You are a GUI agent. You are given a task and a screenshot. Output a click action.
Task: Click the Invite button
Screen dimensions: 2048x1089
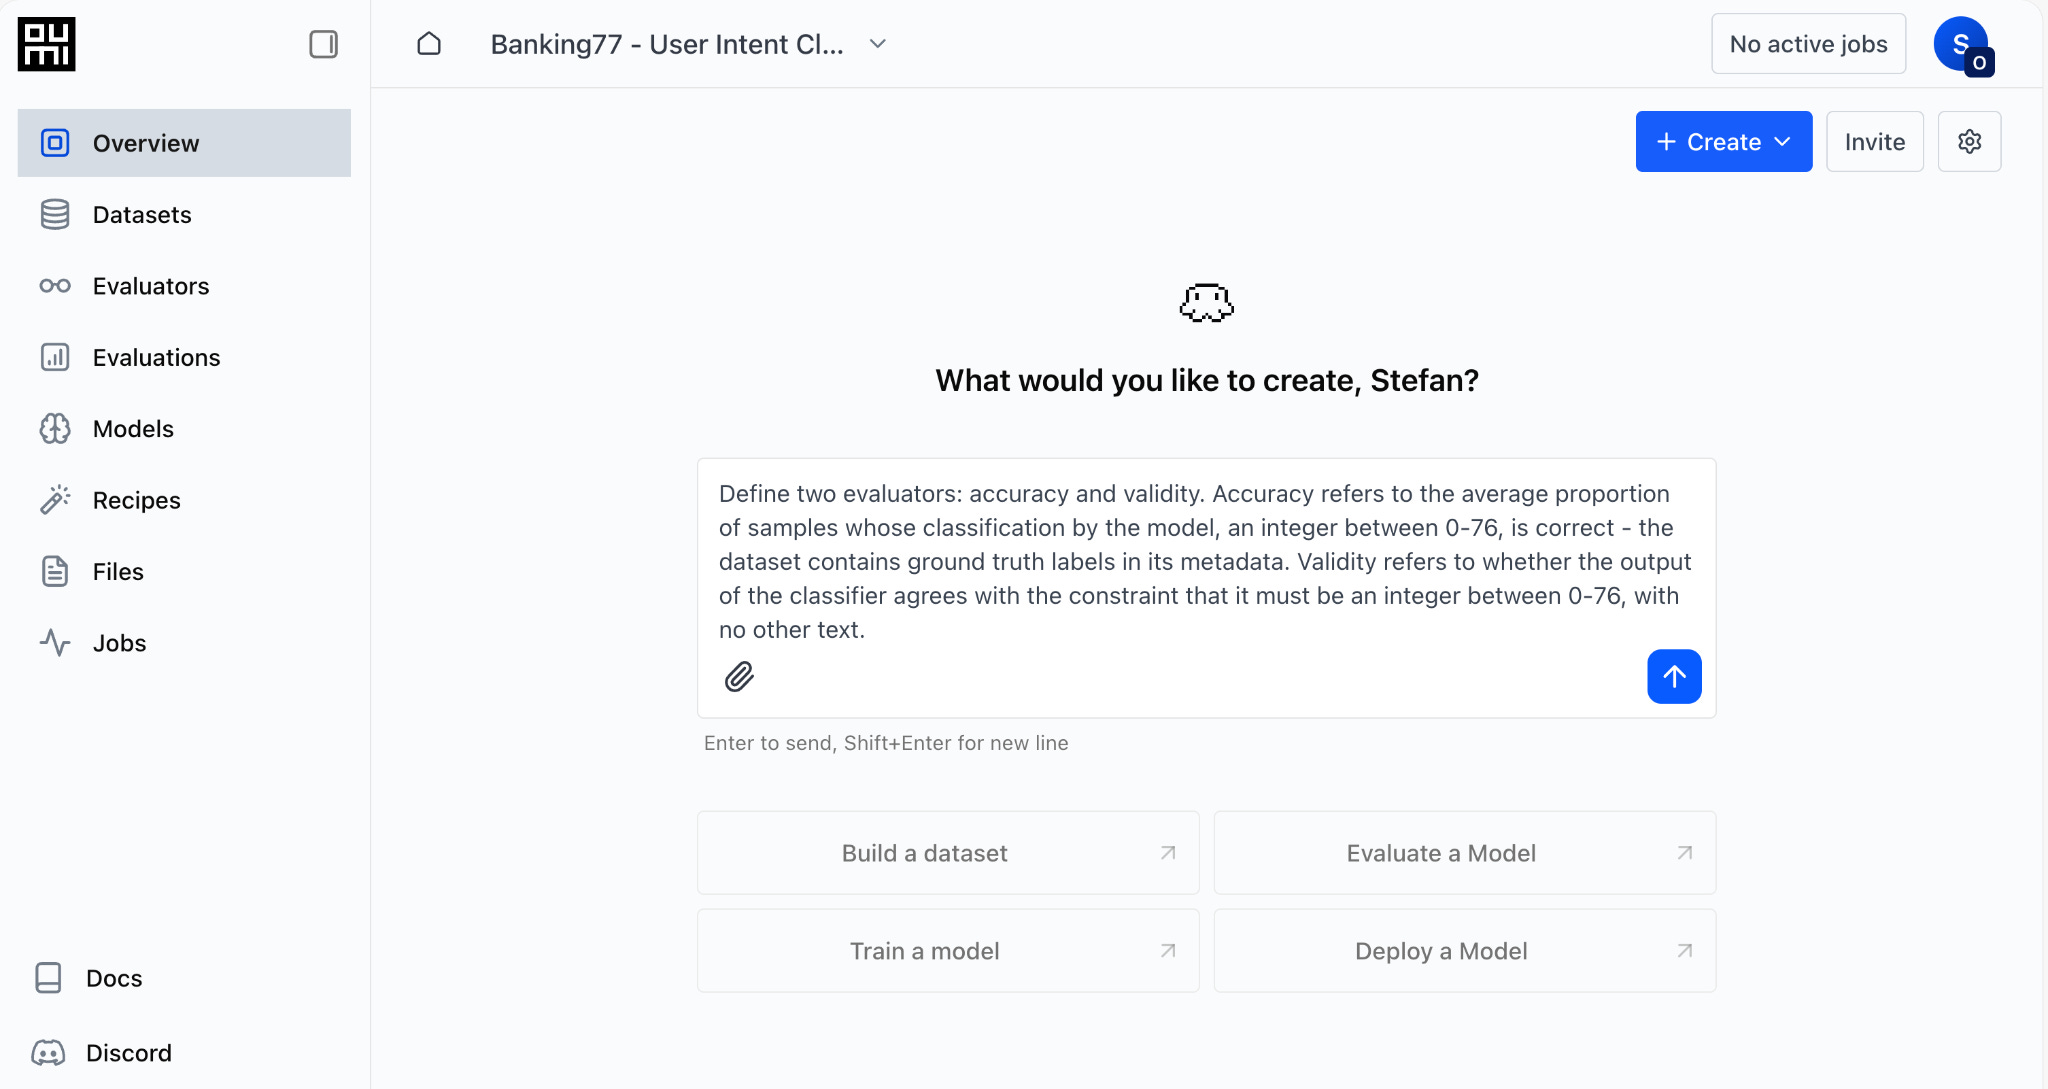pos(1874,142)
